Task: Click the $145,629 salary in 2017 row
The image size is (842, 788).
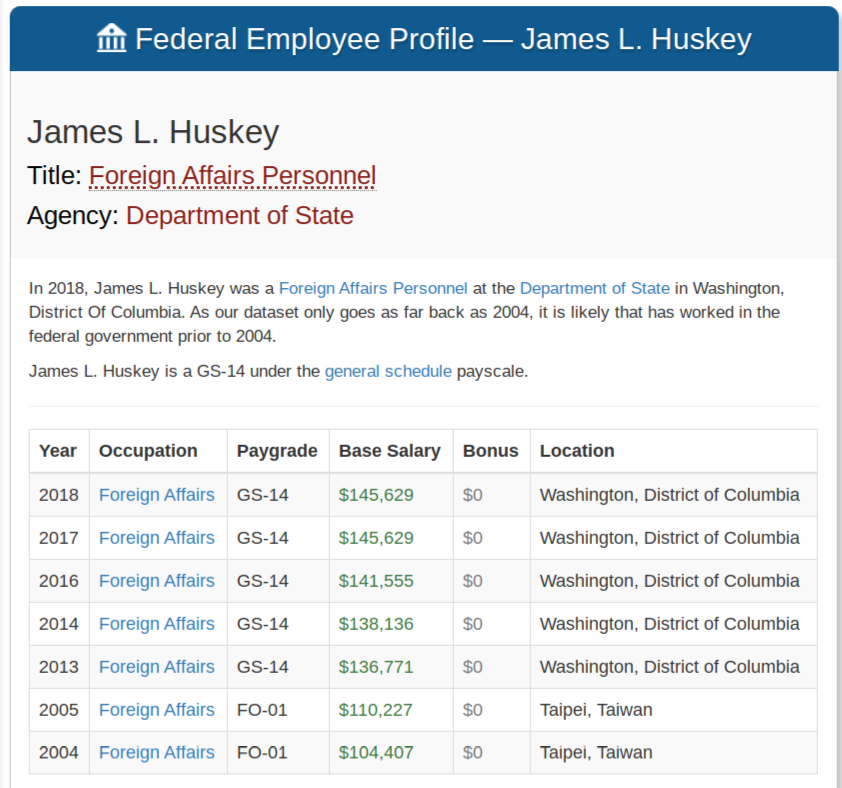Action: [376, 538]
